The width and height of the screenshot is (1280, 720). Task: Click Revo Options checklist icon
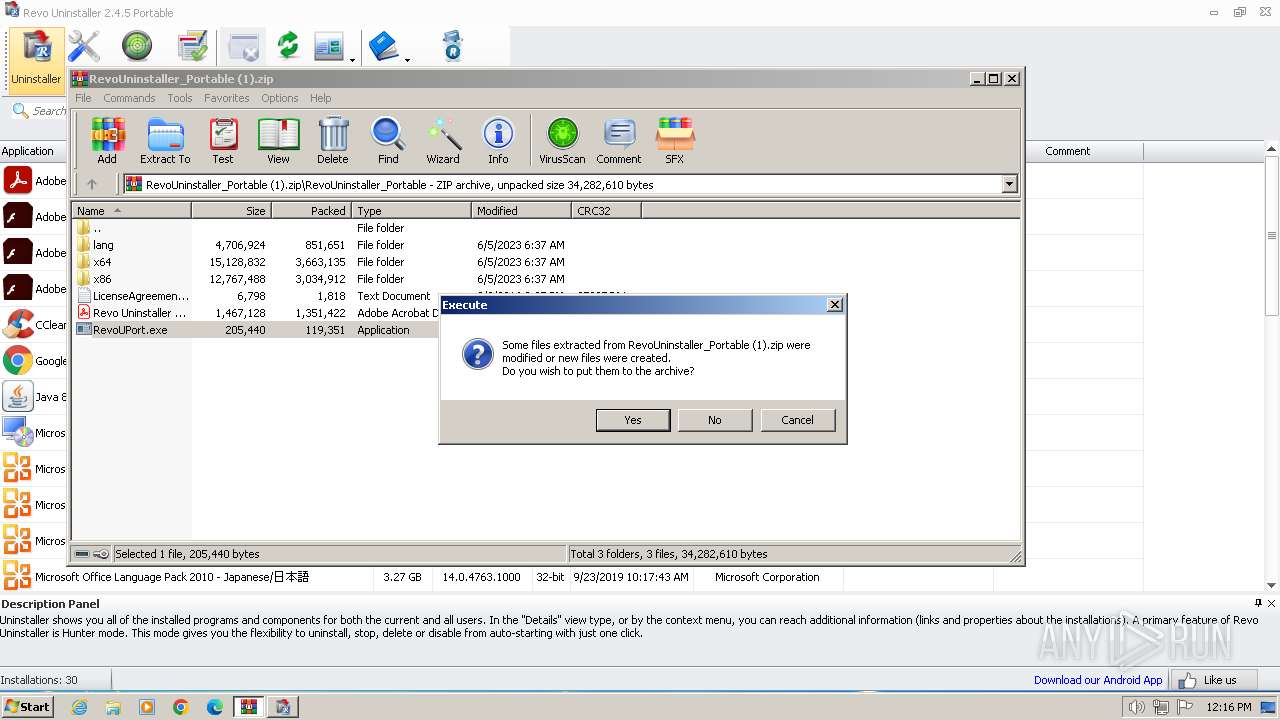(192, 46)
